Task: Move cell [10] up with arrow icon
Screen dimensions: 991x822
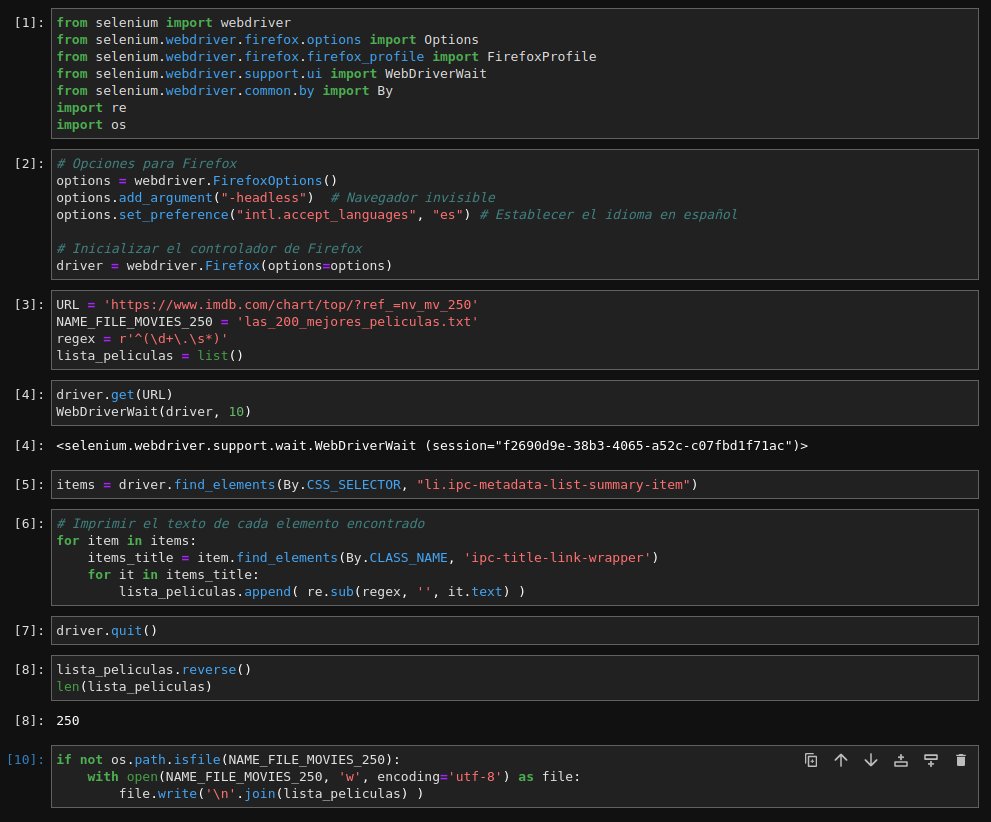Action: tap(841, 760)
